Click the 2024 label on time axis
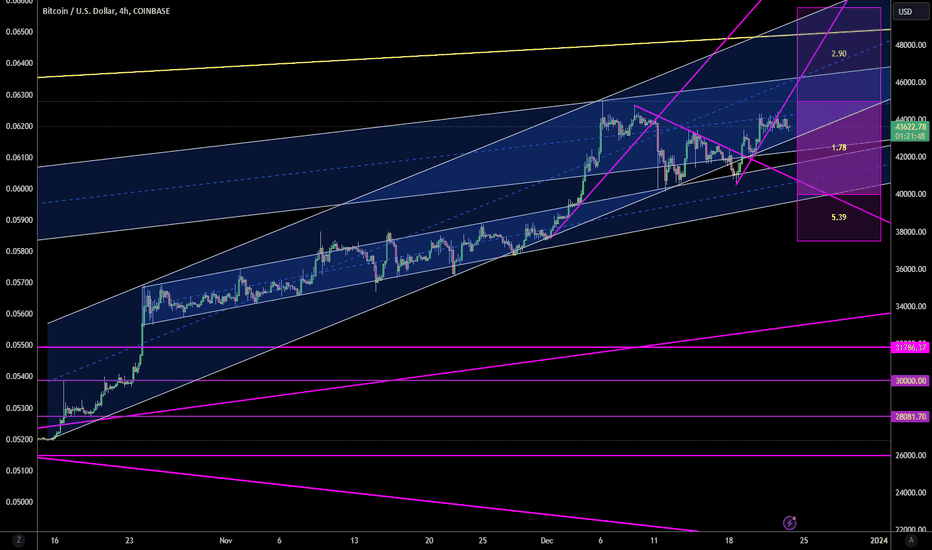 pyautogui.click(x=879, y=540)
